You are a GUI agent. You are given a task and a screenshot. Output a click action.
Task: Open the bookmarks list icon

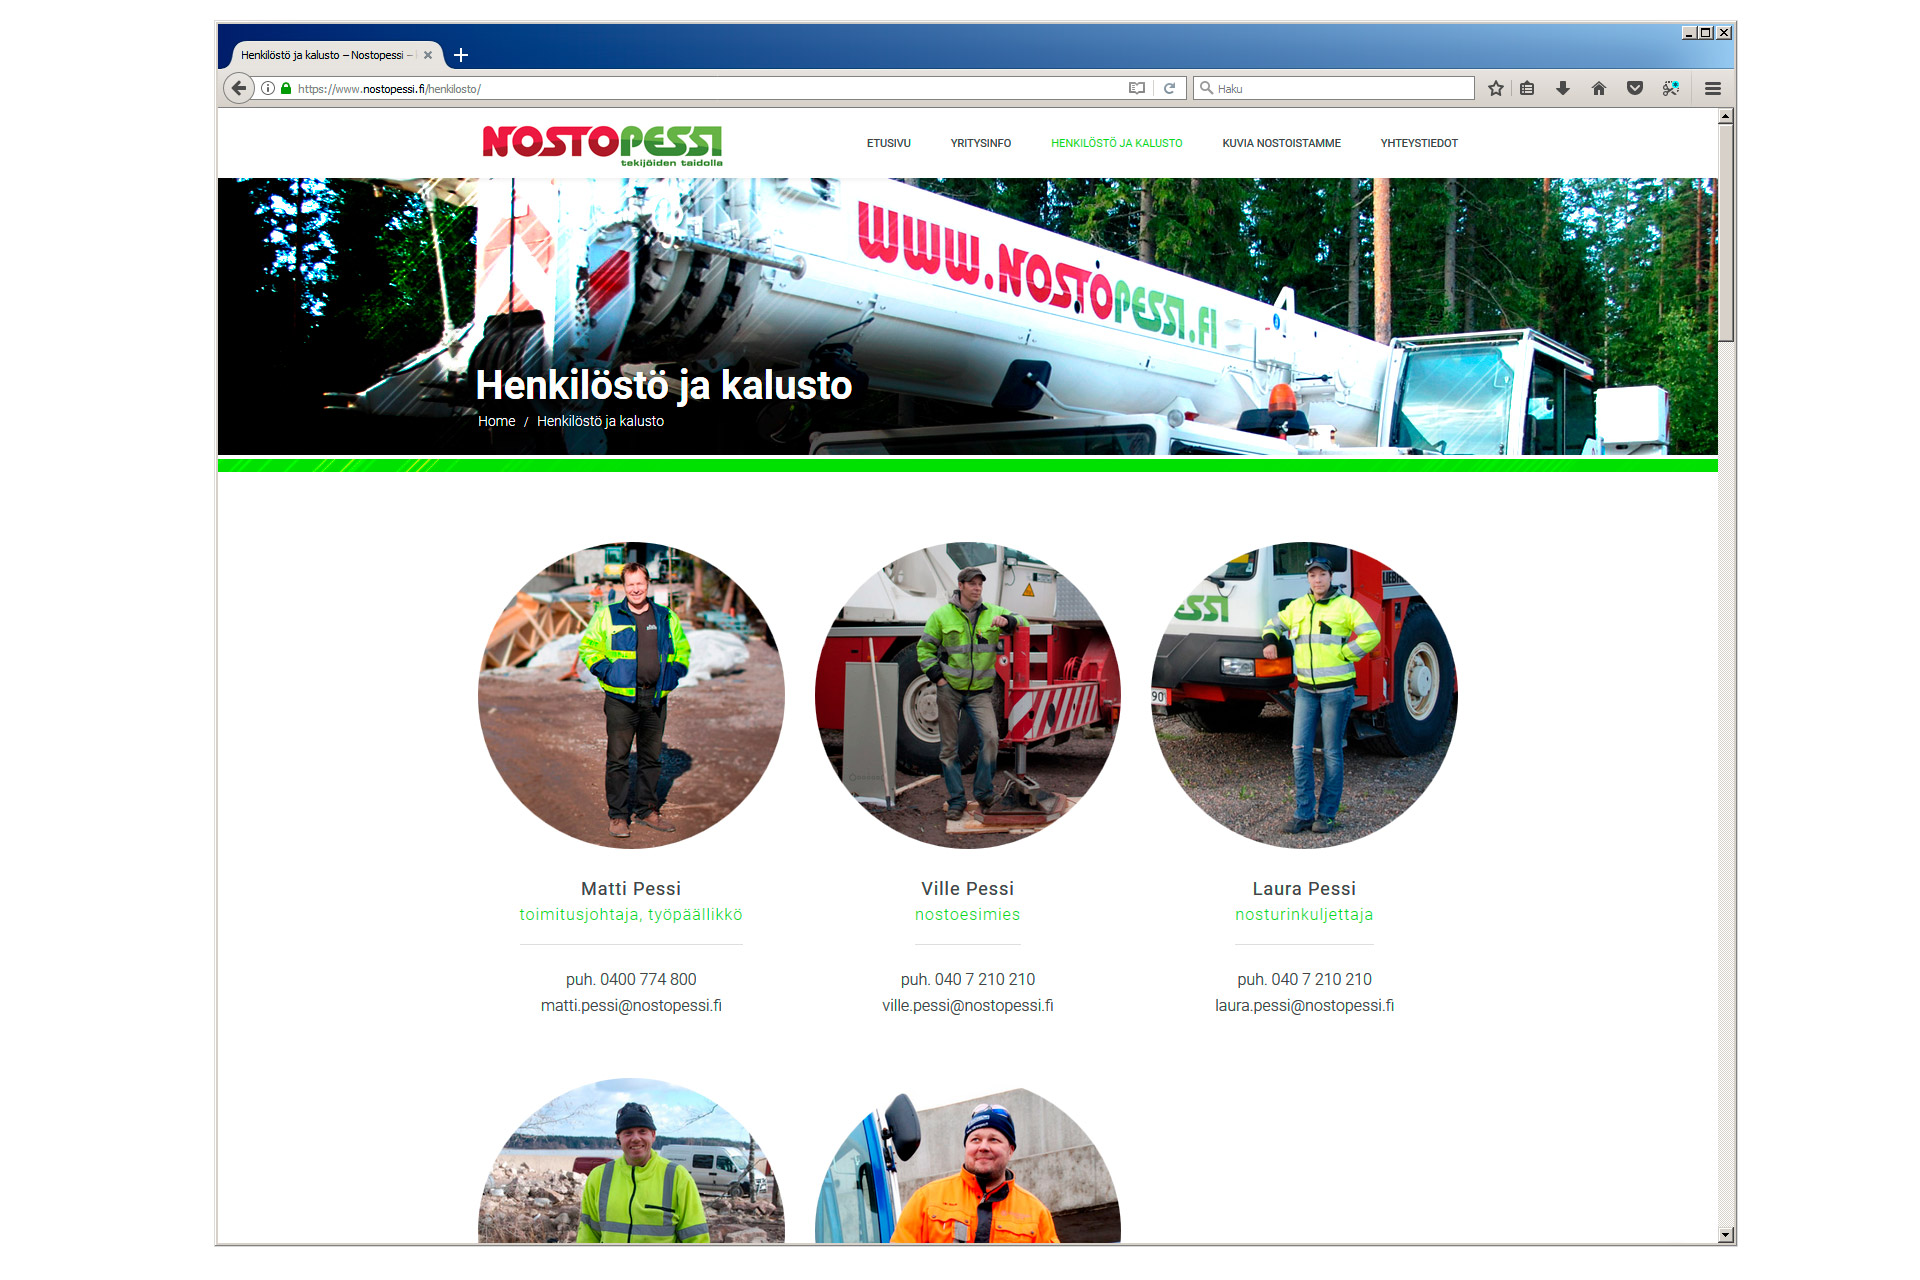coord(1527,88)
